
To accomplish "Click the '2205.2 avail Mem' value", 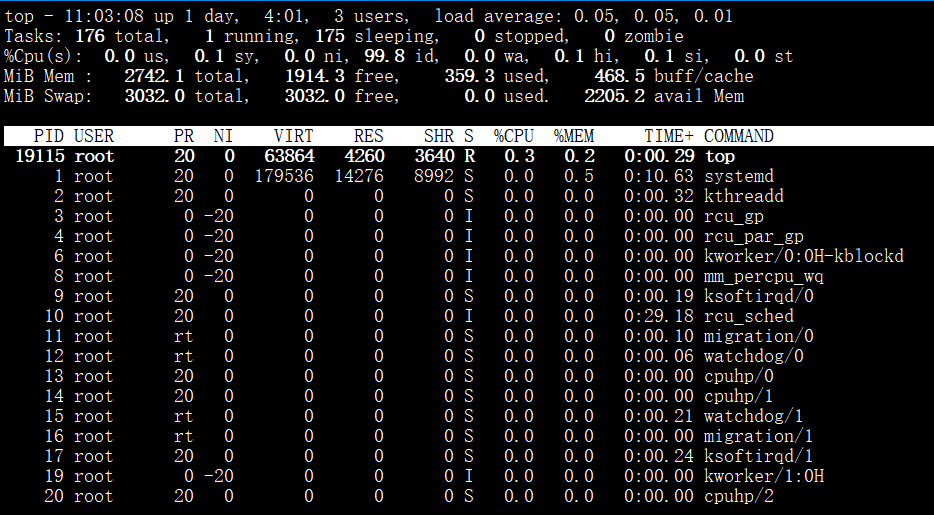I will click(x=664, y=96).
